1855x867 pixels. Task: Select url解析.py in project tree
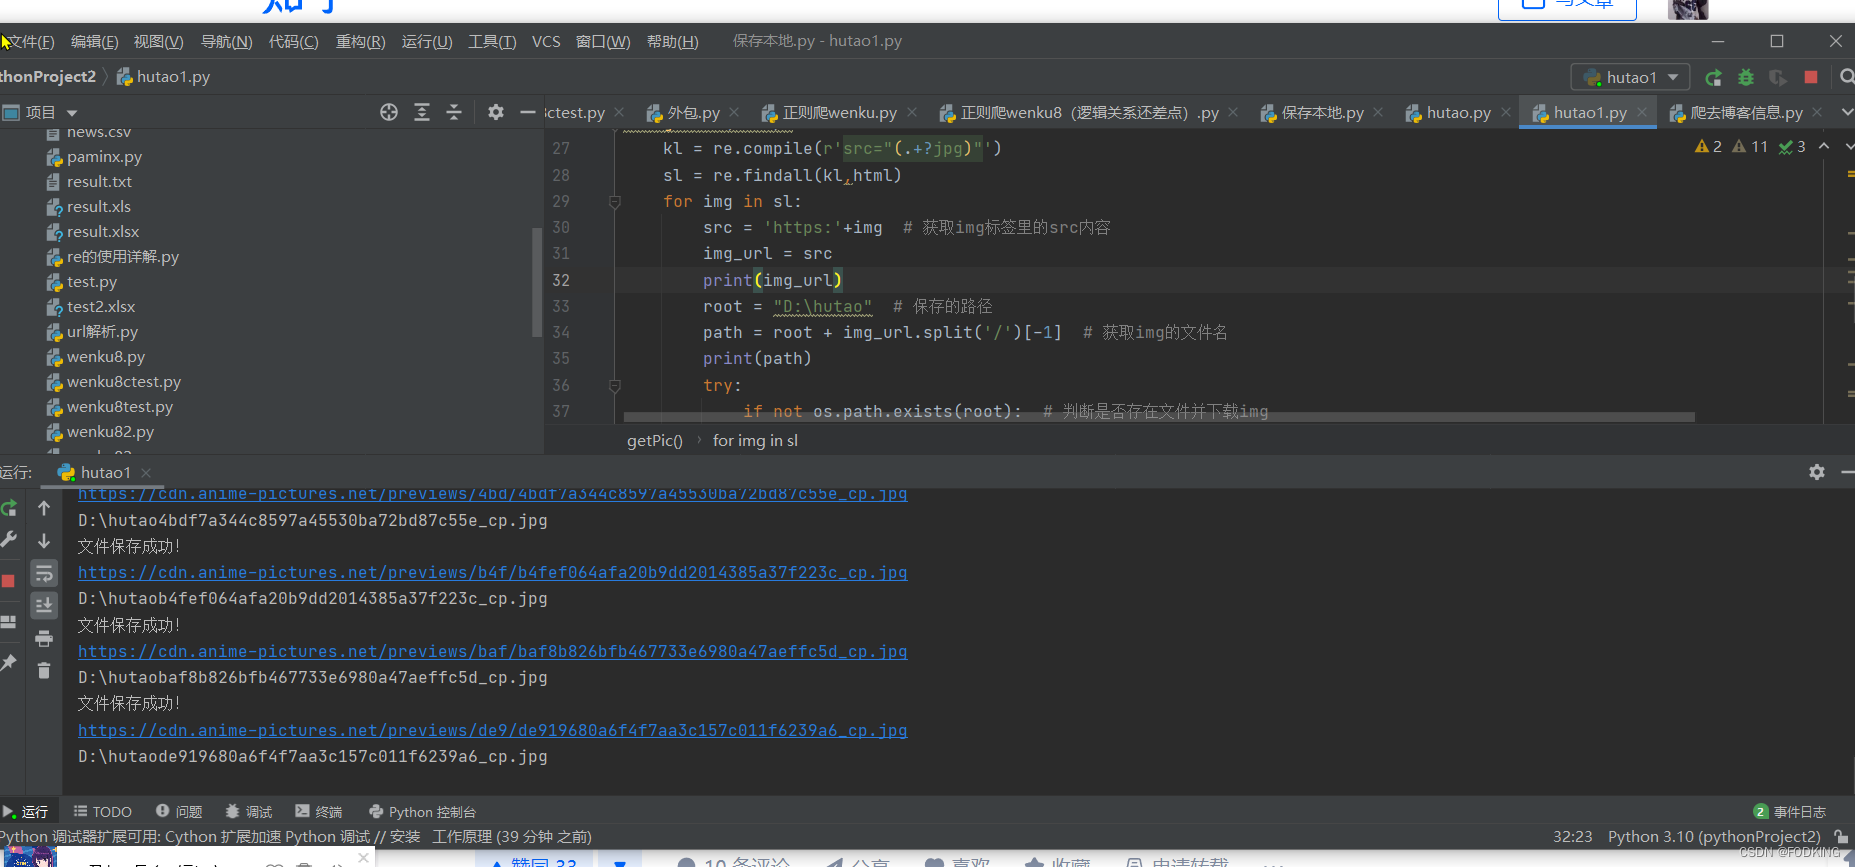[102, 332]
